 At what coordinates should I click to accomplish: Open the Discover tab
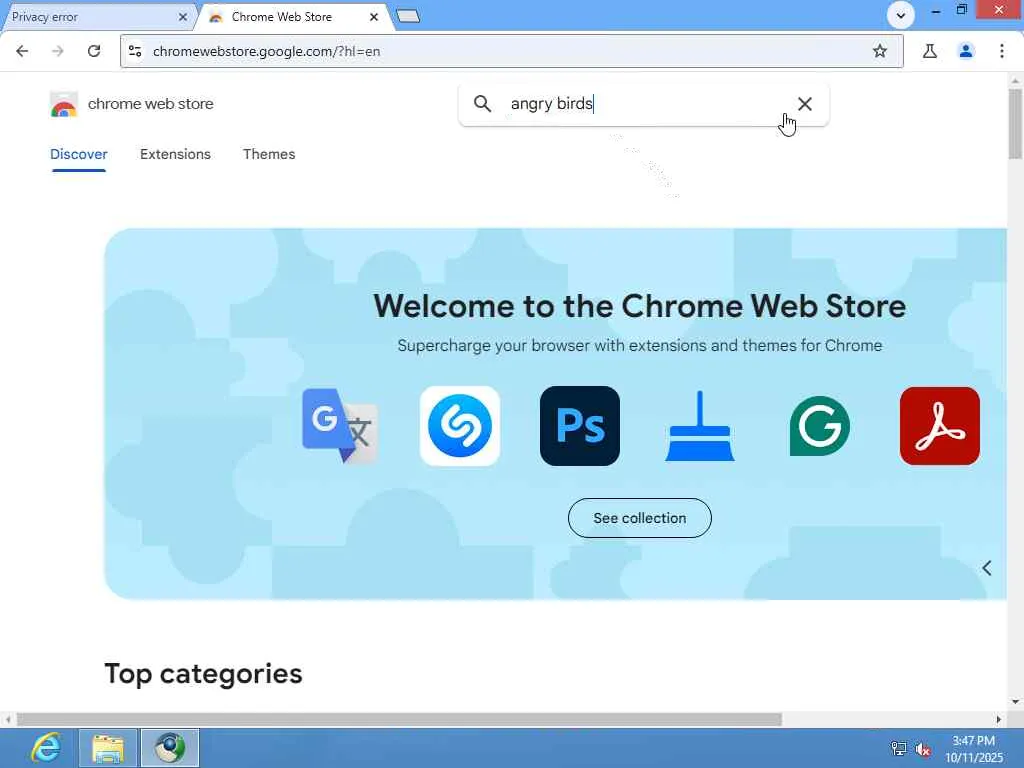coord(78,154)
